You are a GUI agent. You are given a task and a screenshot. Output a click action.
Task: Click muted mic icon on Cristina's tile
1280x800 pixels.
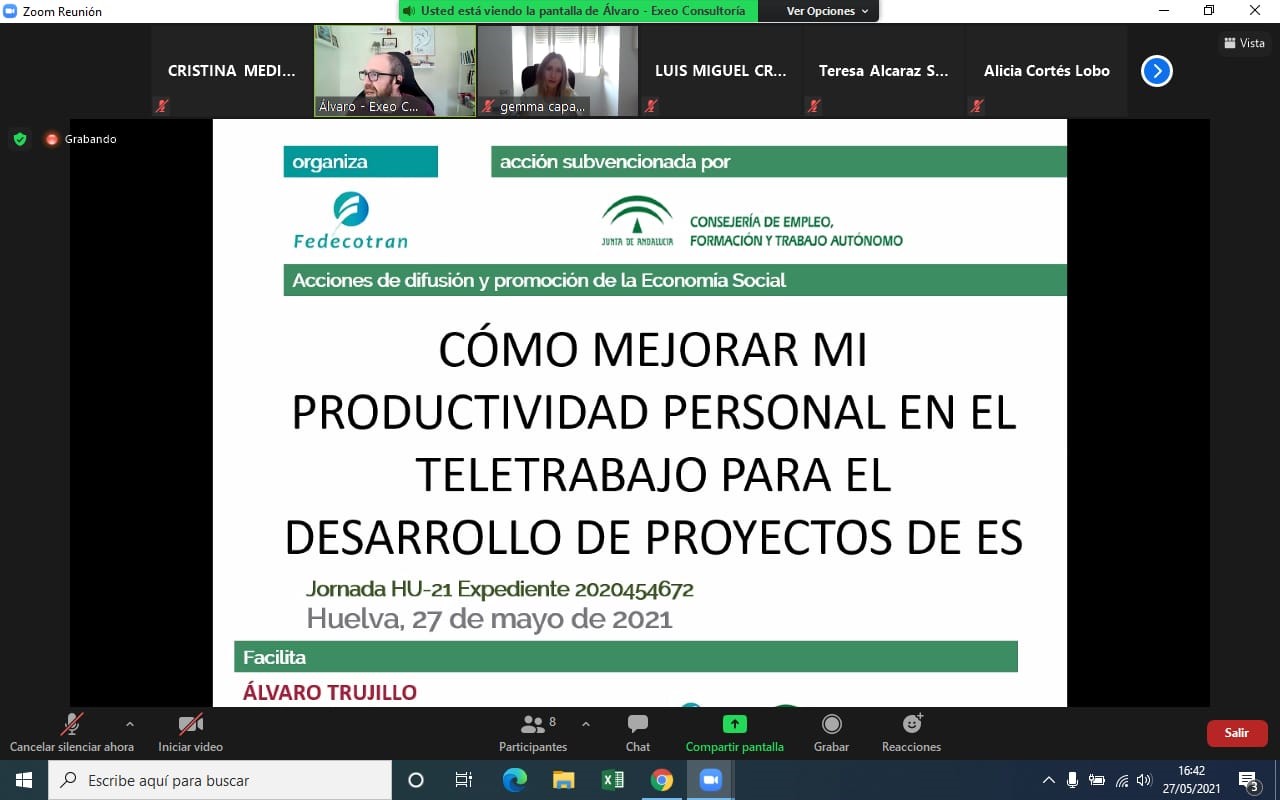pyautogui.click(x=161, y=106)
